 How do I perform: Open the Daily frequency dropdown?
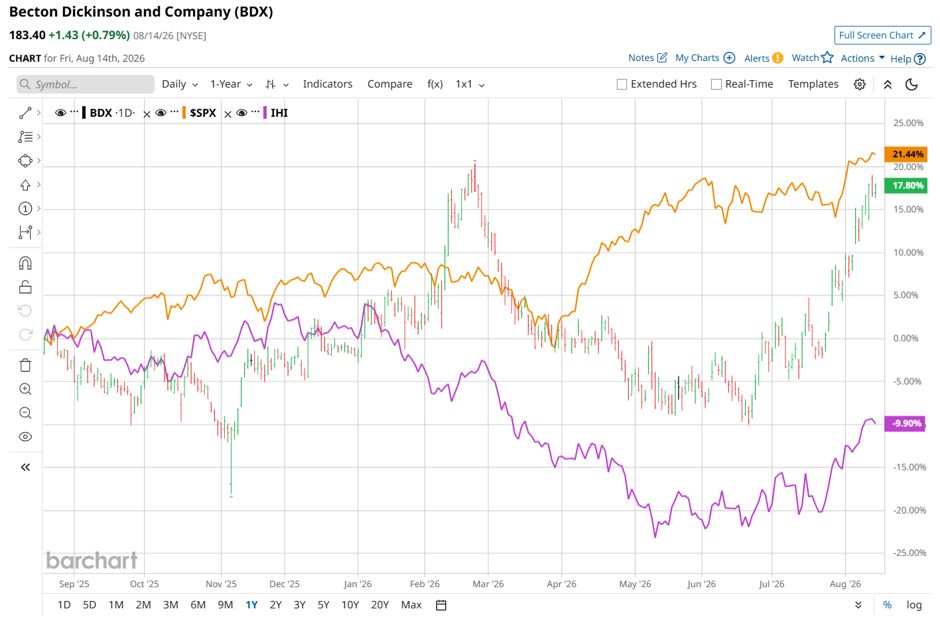pos(180,84)
